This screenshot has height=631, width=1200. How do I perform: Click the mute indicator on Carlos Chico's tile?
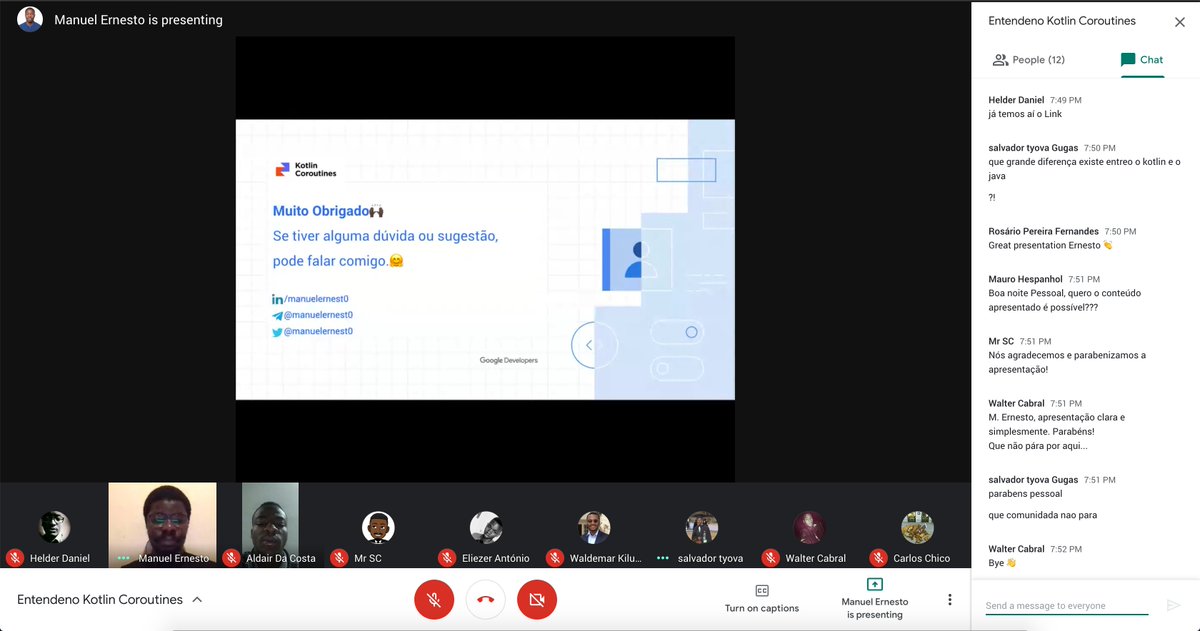pyautogui.click(x=877, y=558)
